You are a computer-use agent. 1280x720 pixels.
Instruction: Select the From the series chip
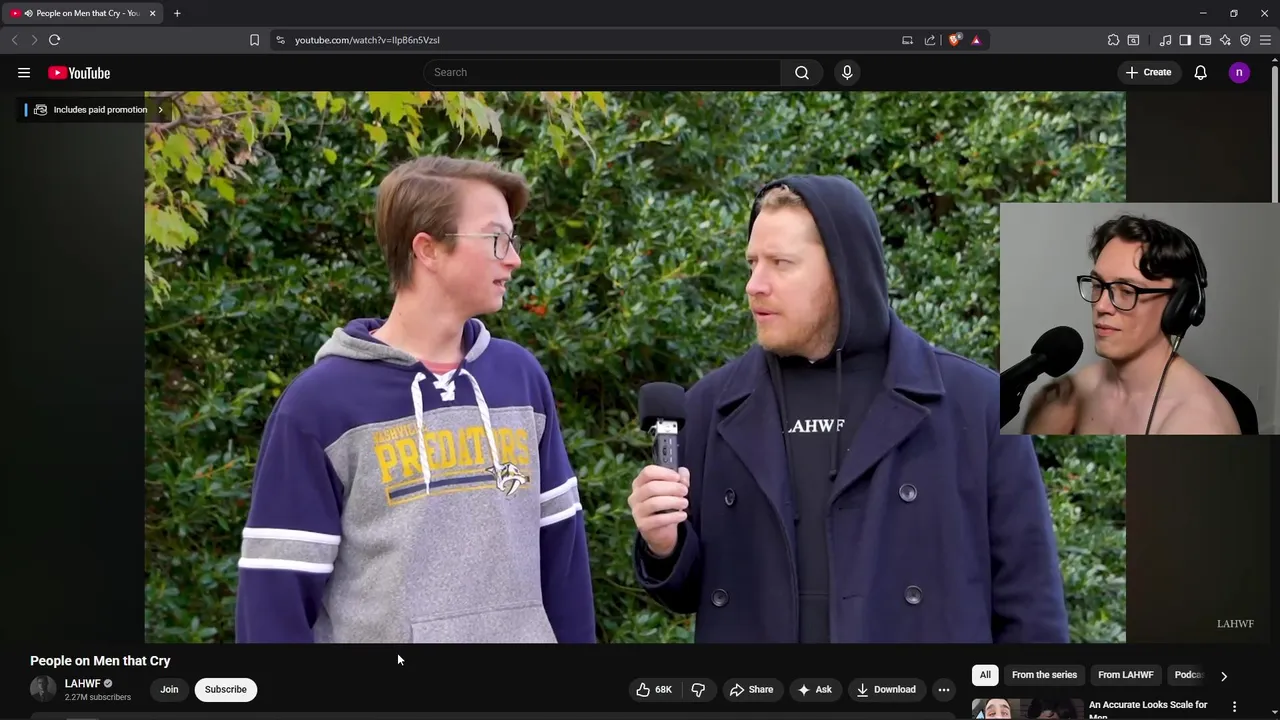click(1044, 675)
